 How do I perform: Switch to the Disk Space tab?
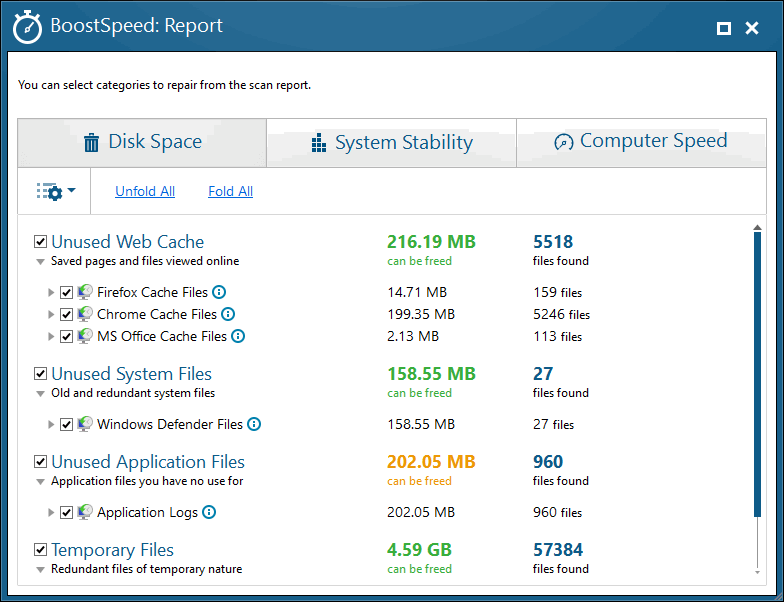[x=142, y=142]
